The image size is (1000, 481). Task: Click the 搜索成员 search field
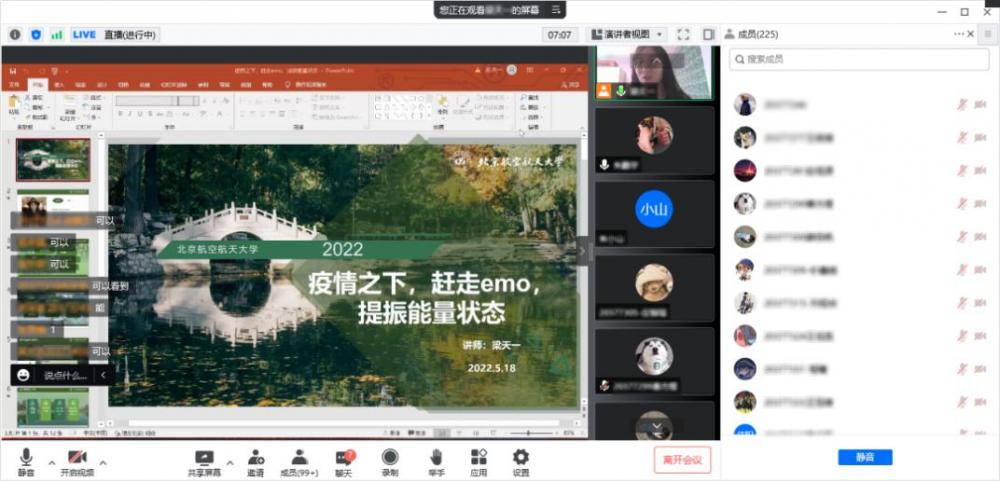(x=858, y=59)
